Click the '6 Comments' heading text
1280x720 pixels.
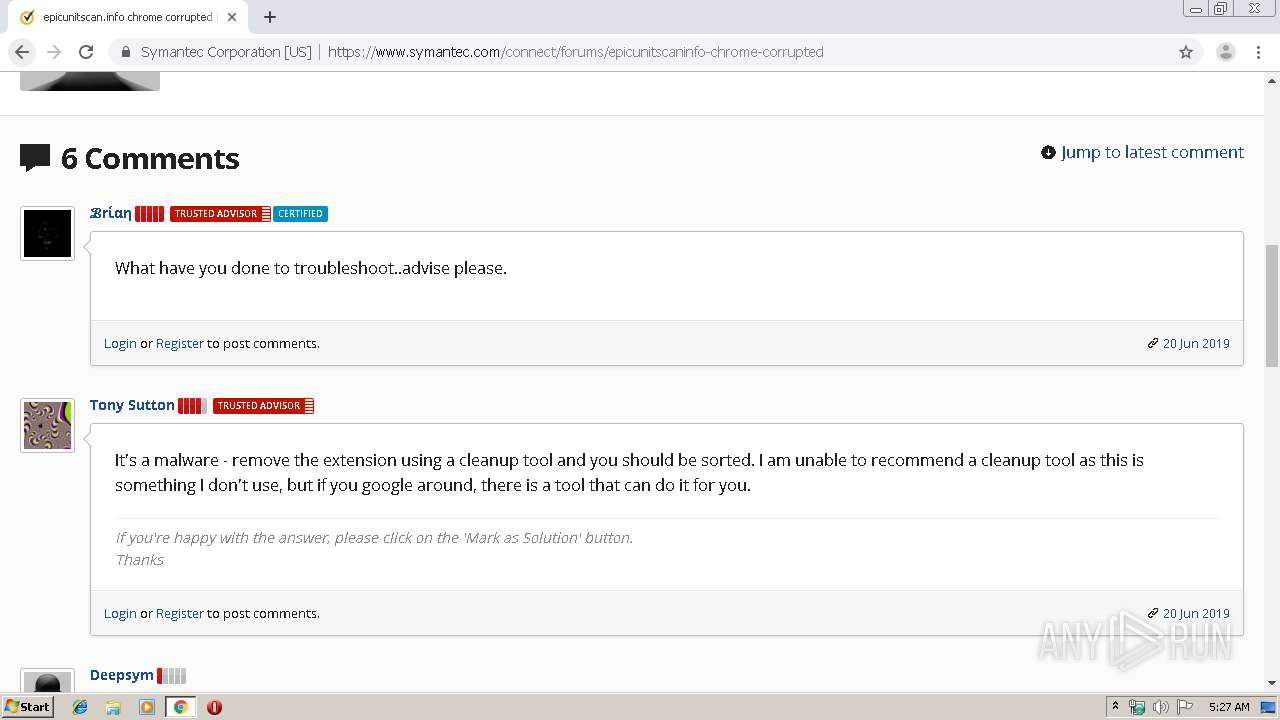click(x=150, y=158)
